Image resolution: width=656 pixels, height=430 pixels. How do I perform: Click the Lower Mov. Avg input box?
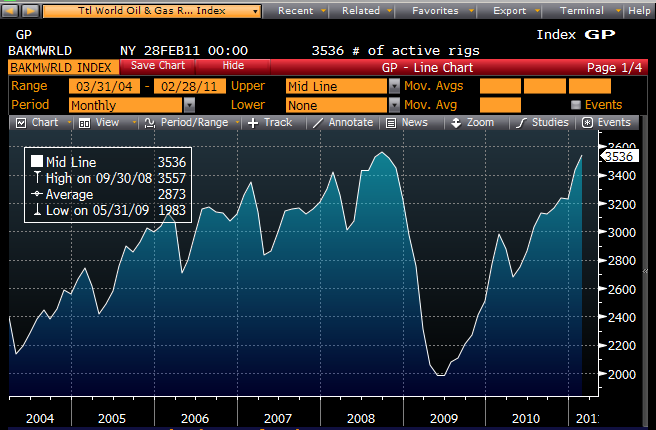(x=500, y=105)
